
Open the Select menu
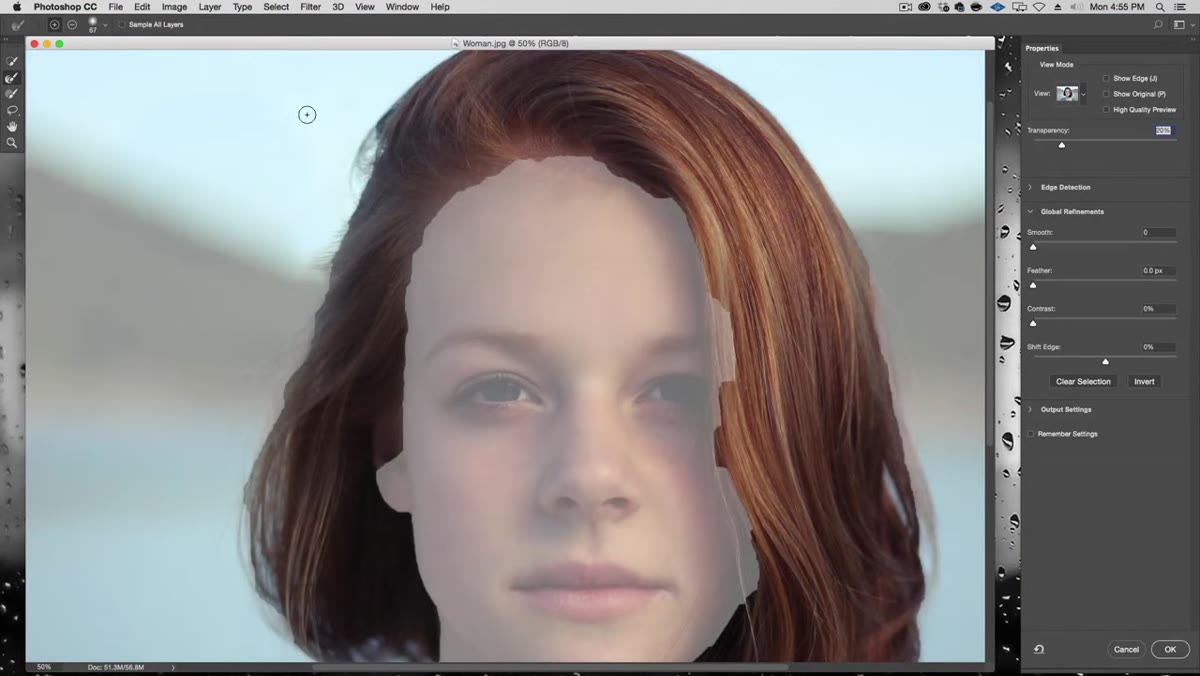[276, 7]
